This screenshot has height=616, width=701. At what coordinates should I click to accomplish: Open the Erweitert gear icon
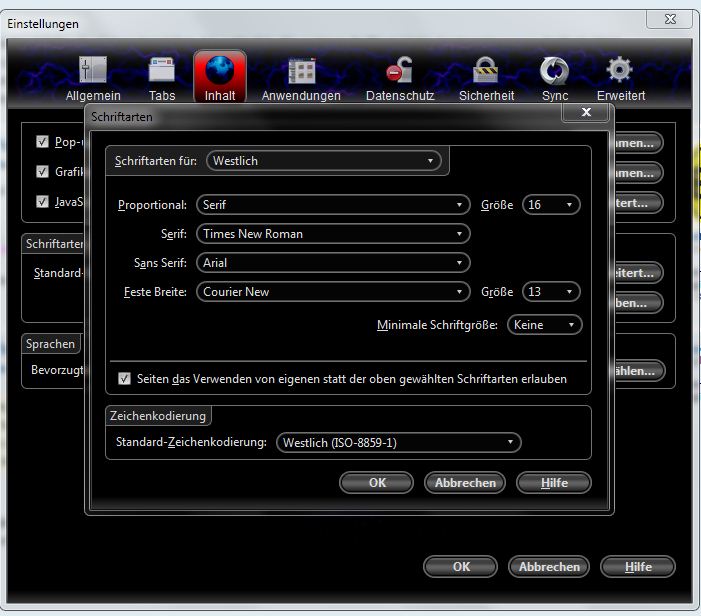pyautogui.click(x=621, y=71)
